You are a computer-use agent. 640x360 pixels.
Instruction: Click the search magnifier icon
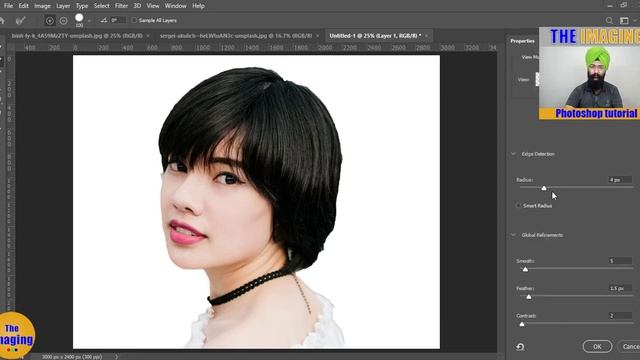click(609, 20)
